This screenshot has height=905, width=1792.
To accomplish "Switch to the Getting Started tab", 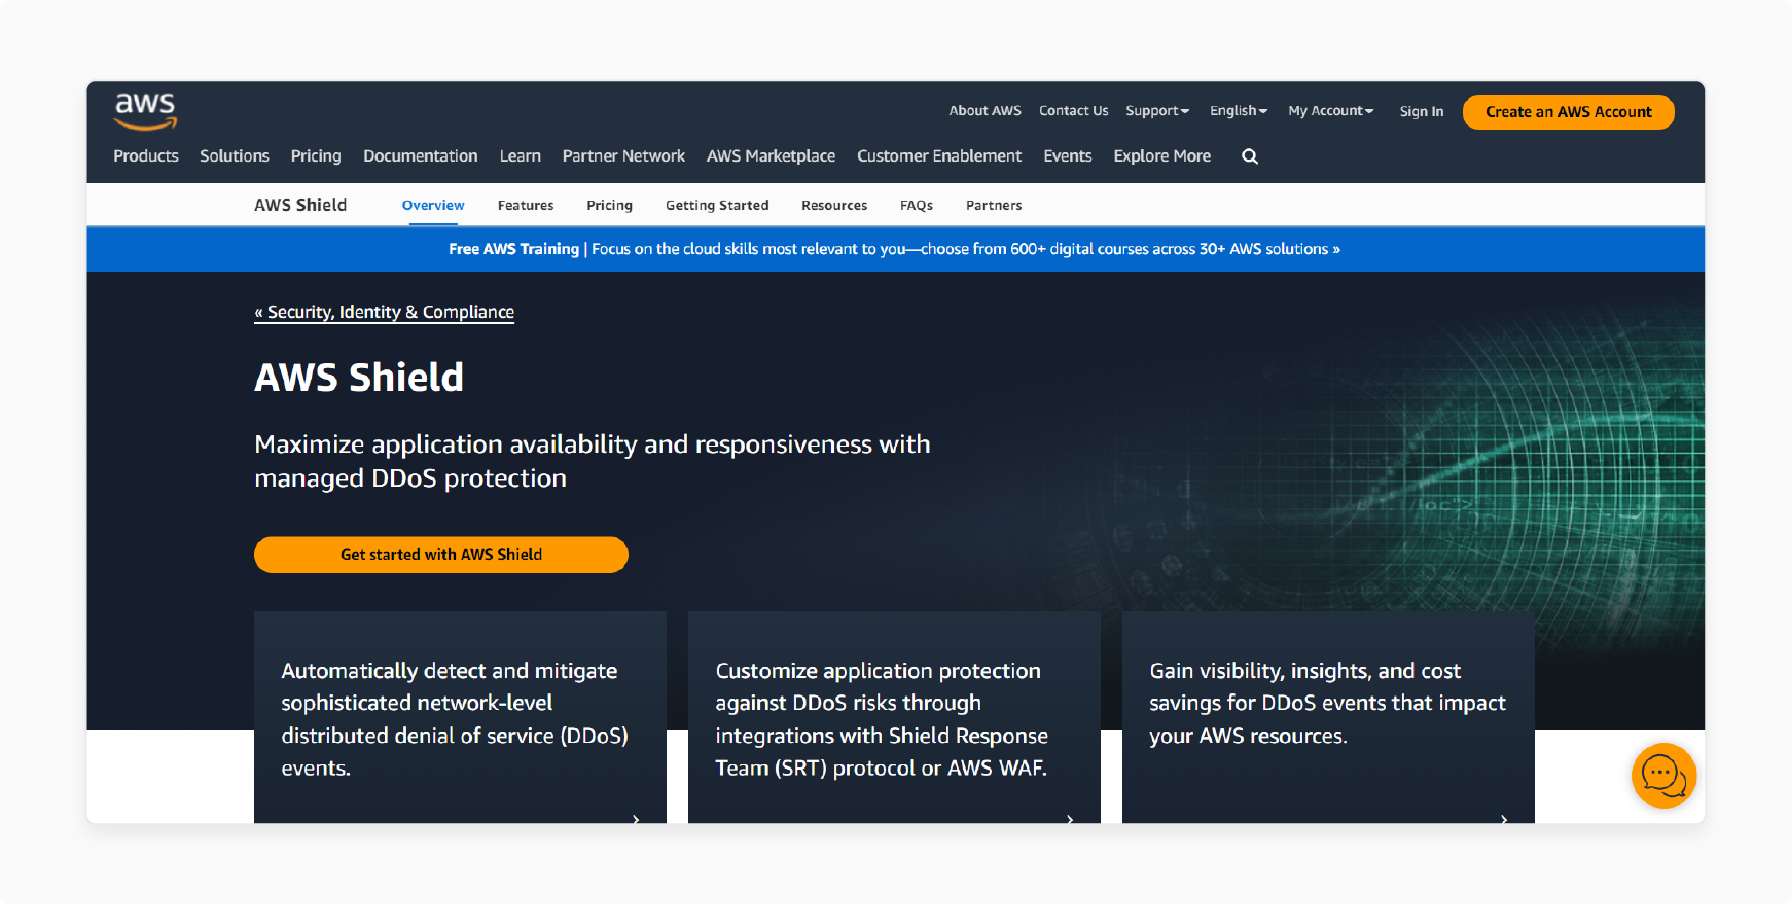I will point(717,205).
